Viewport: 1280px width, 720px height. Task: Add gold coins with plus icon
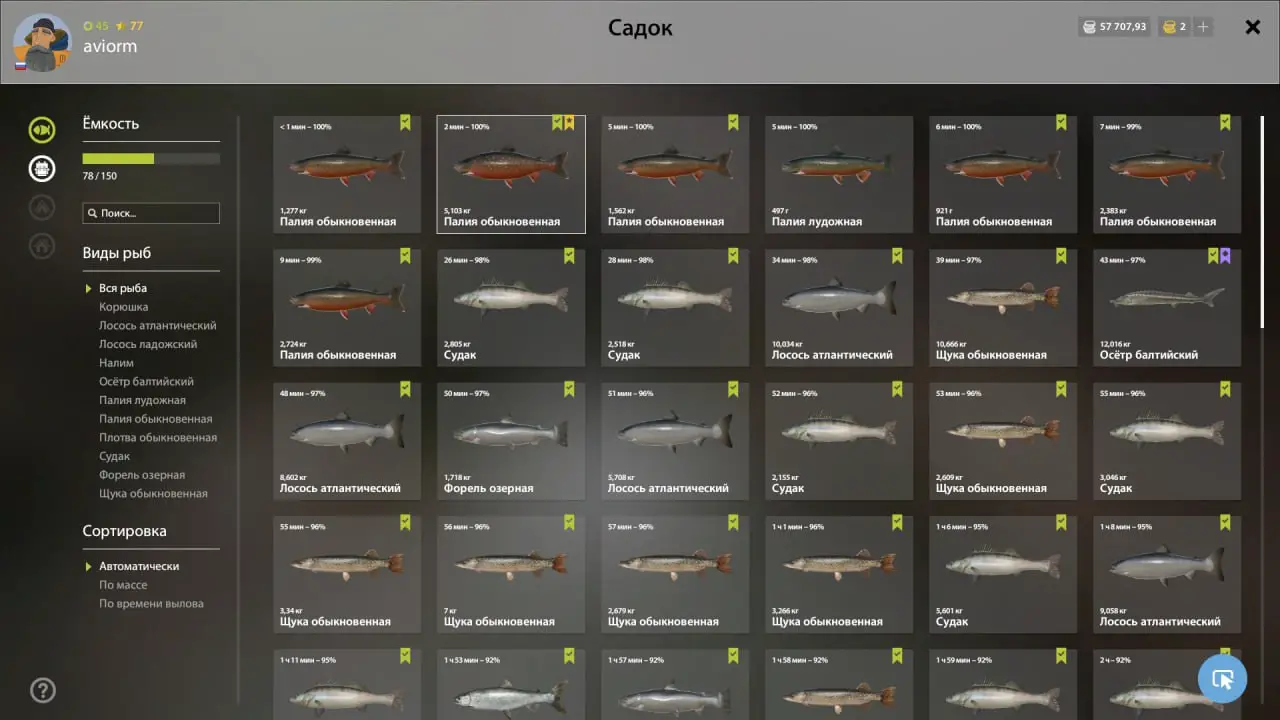(x=1203, y=27)
